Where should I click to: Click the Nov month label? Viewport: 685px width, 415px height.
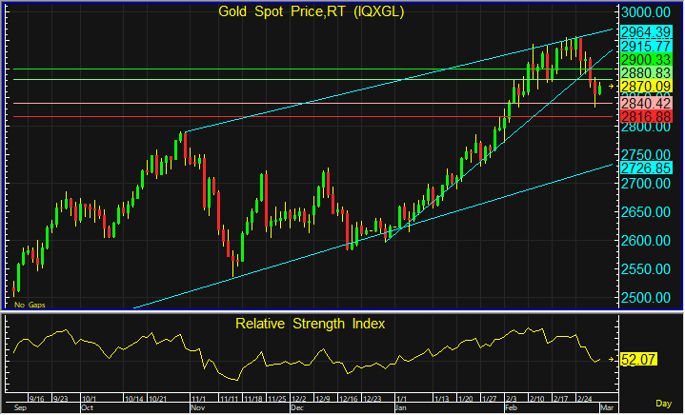(x=198, y=408)
